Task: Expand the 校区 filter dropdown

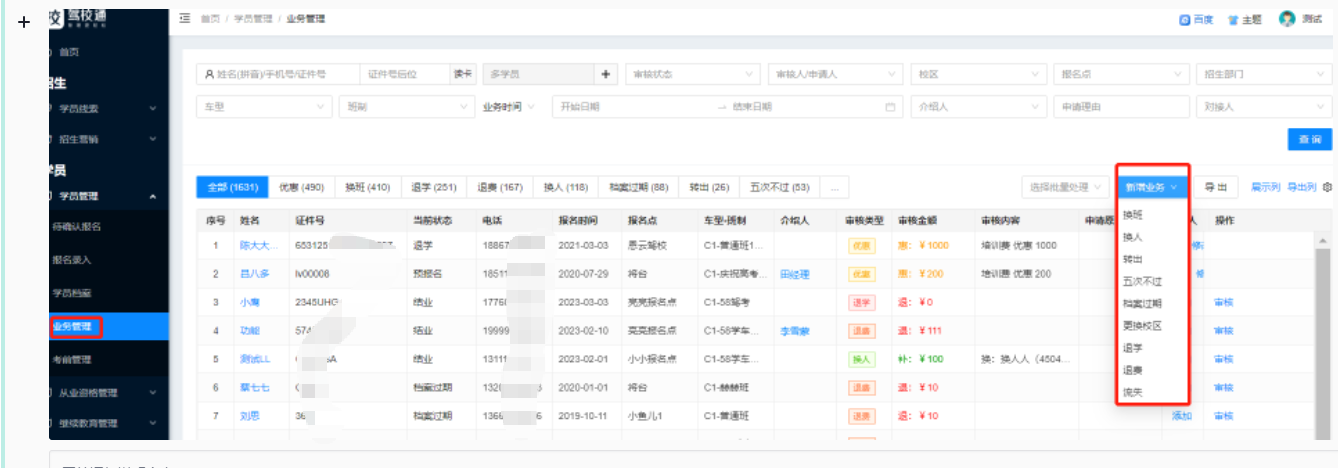Action: pos(976,75)
